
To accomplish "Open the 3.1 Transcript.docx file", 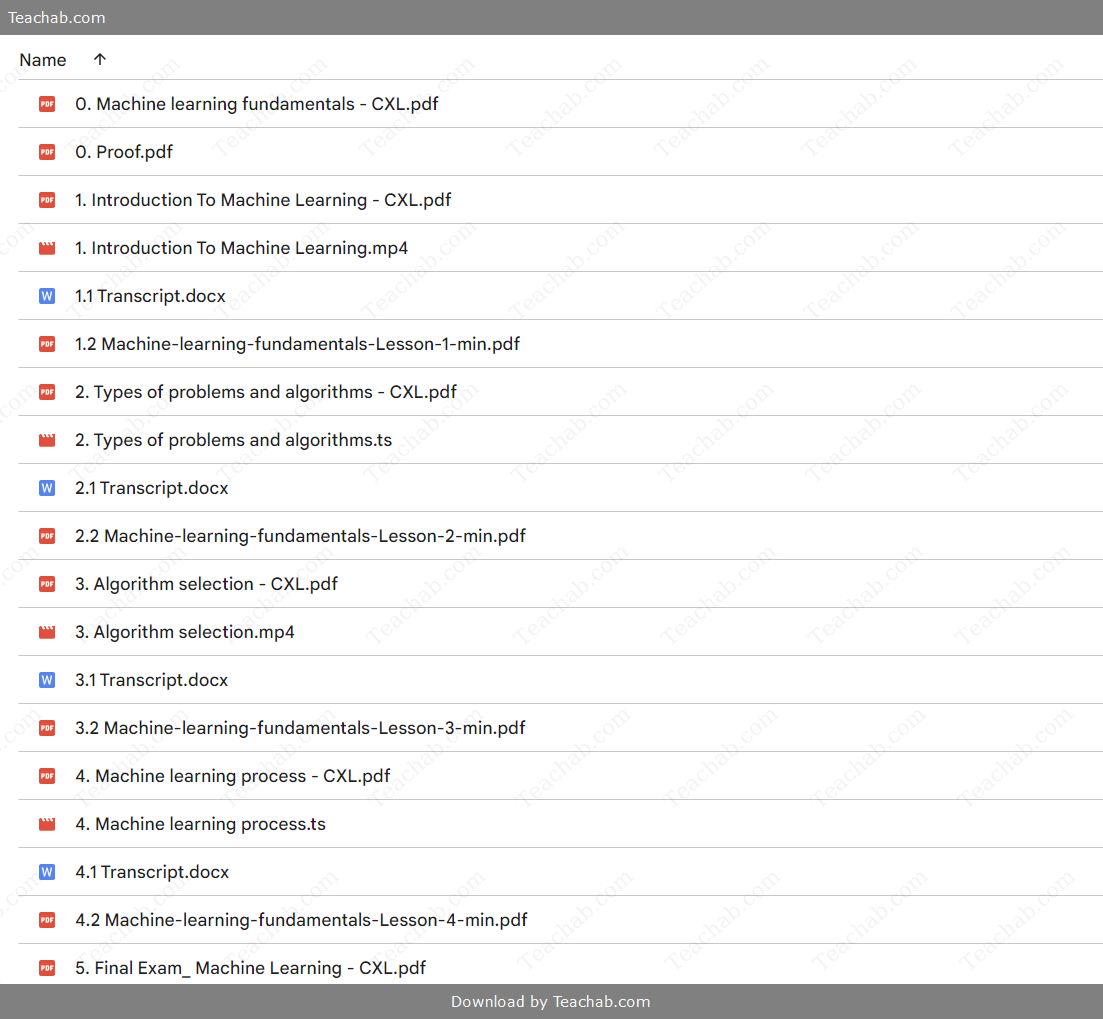I will [152, 680].
